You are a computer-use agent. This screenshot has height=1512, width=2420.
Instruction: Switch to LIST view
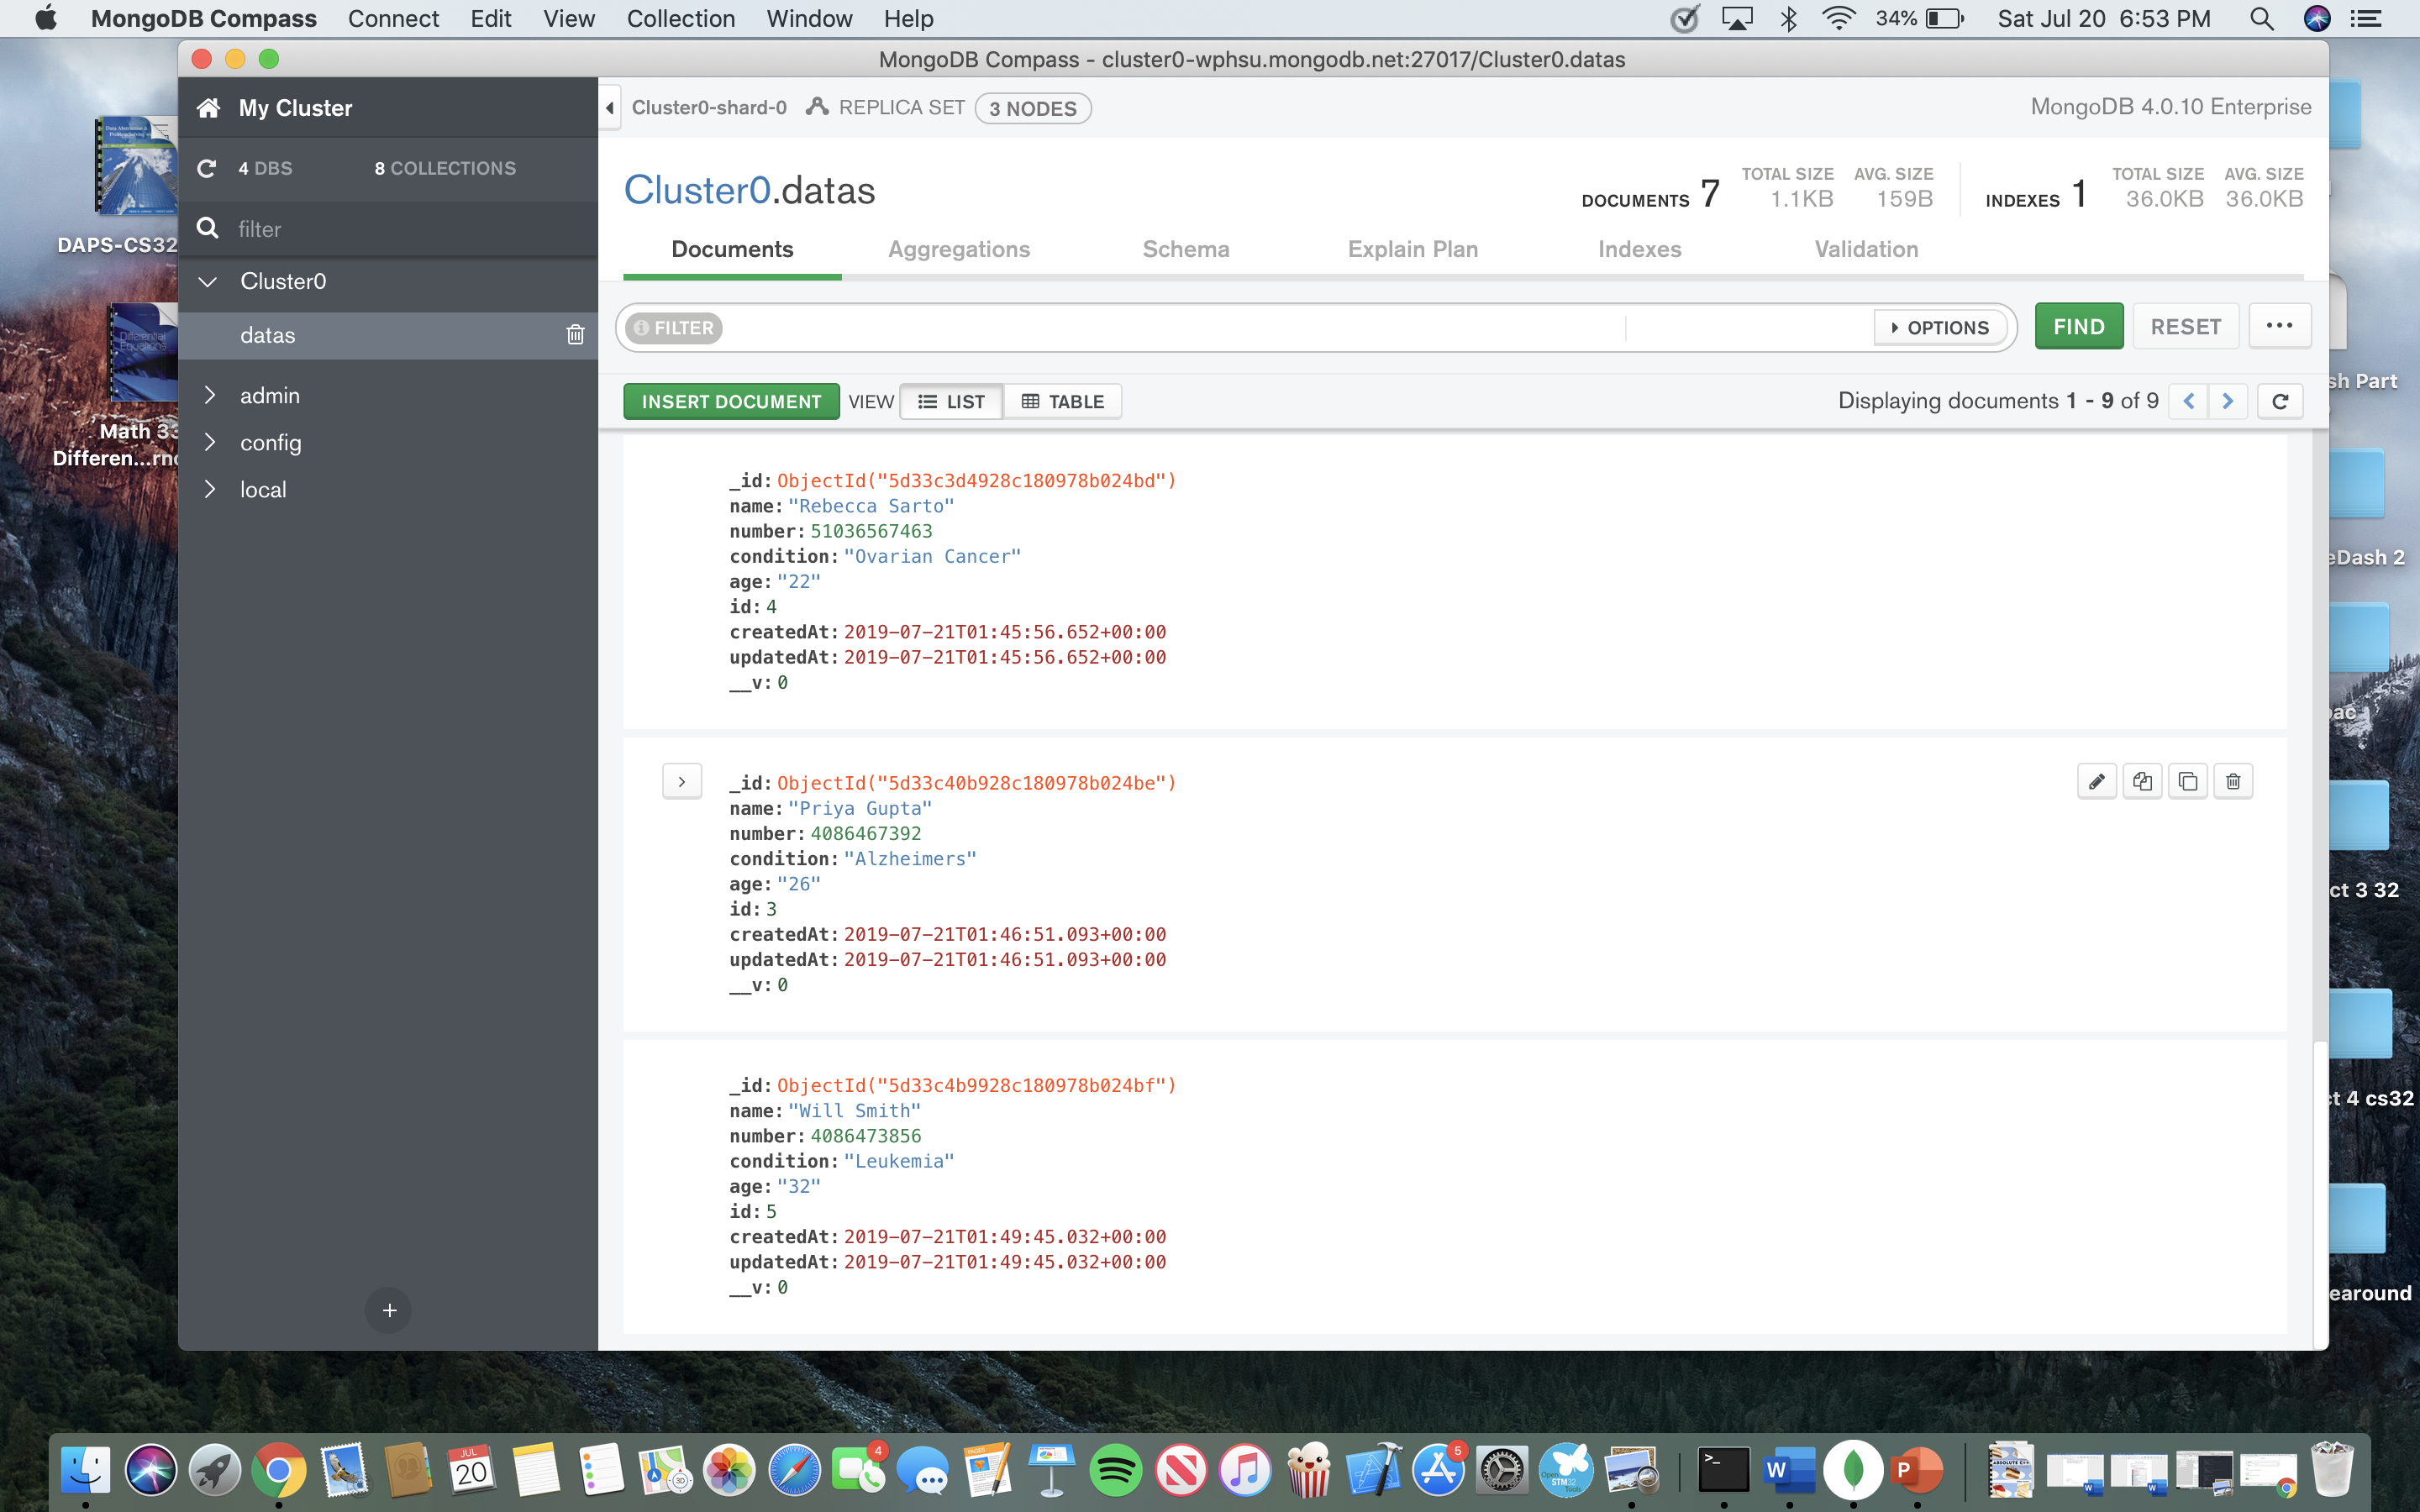[x=951, y=401]
